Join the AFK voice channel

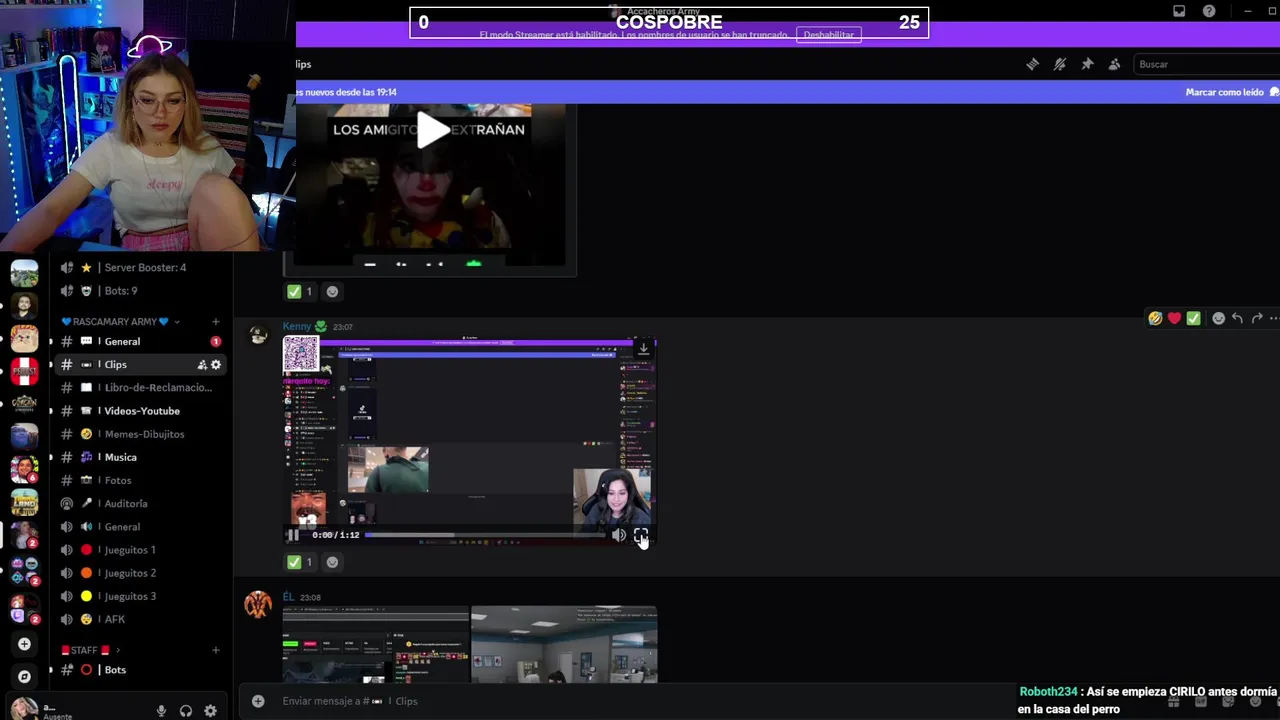(x=140, y=619)
